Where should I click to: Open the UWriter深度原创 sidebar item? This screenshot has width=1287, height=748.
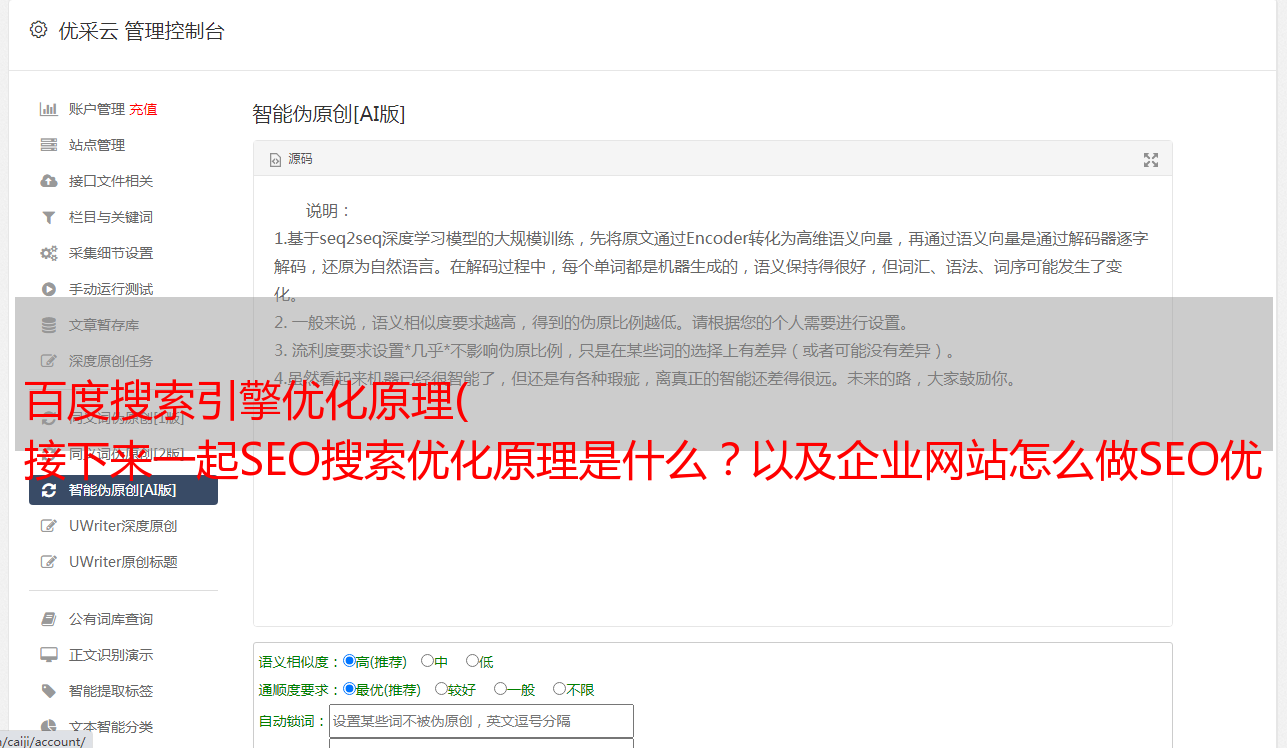123,526
